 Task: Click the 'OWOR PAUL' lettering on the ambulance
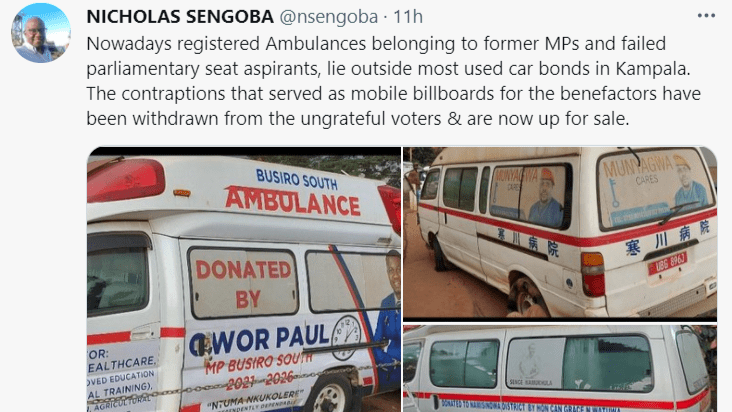pyautogui.click(x=259, y=340)
